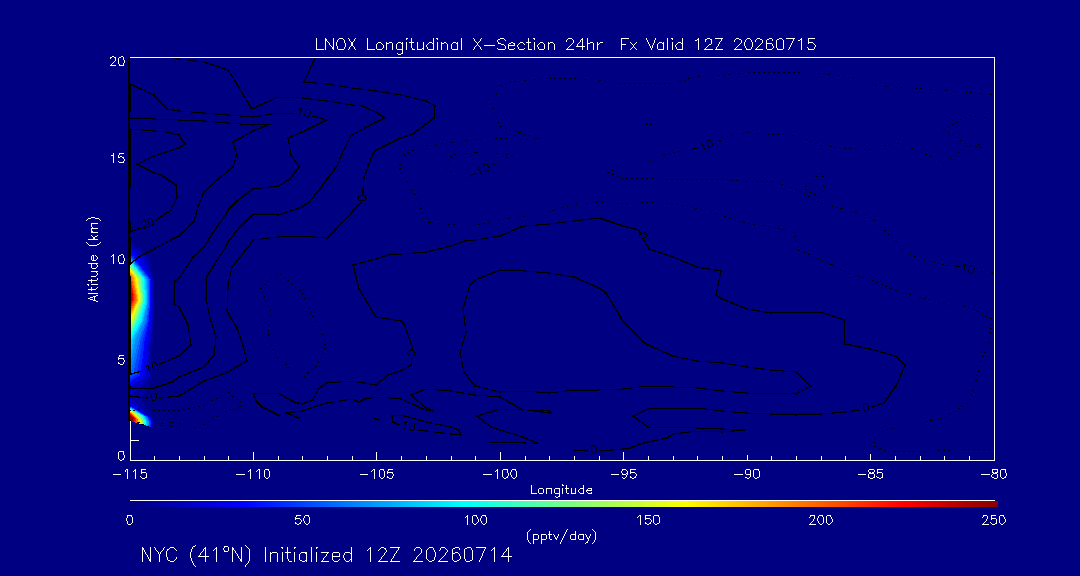
Task: Click the dashed -10 contour label near -101
Action: pos(481,167)
